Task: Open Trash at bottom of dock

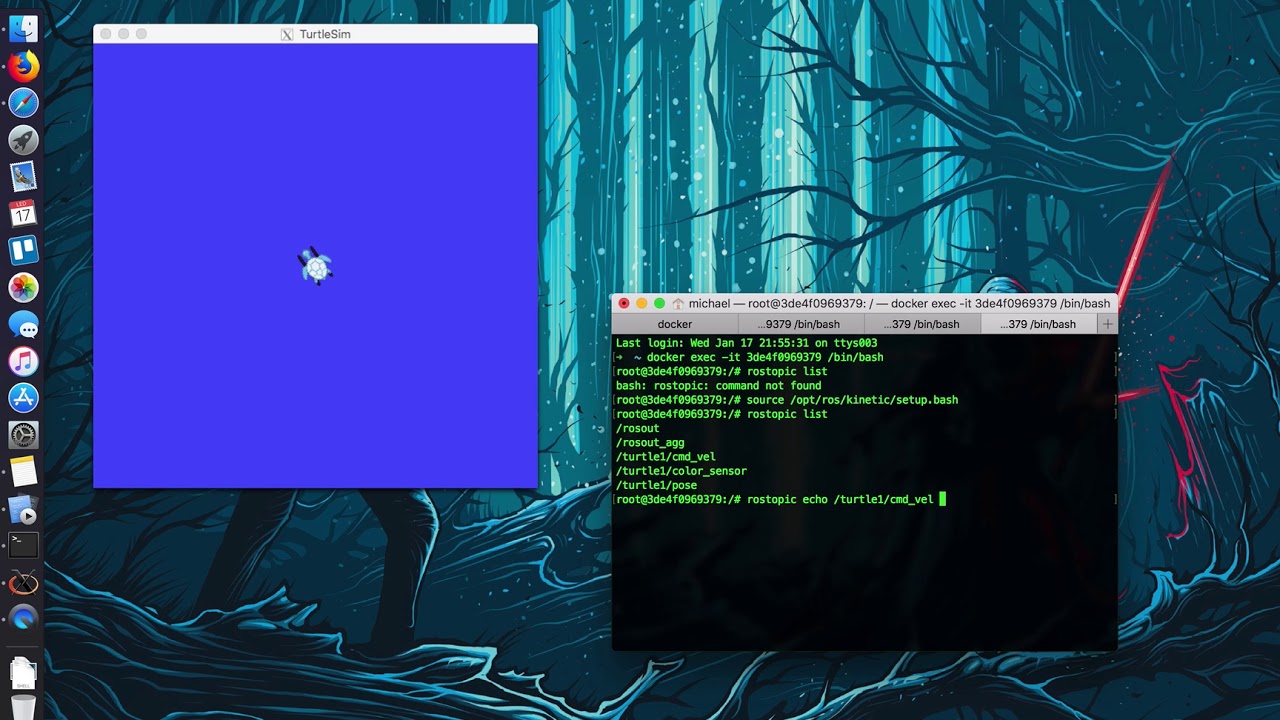Action: [24, 706]
